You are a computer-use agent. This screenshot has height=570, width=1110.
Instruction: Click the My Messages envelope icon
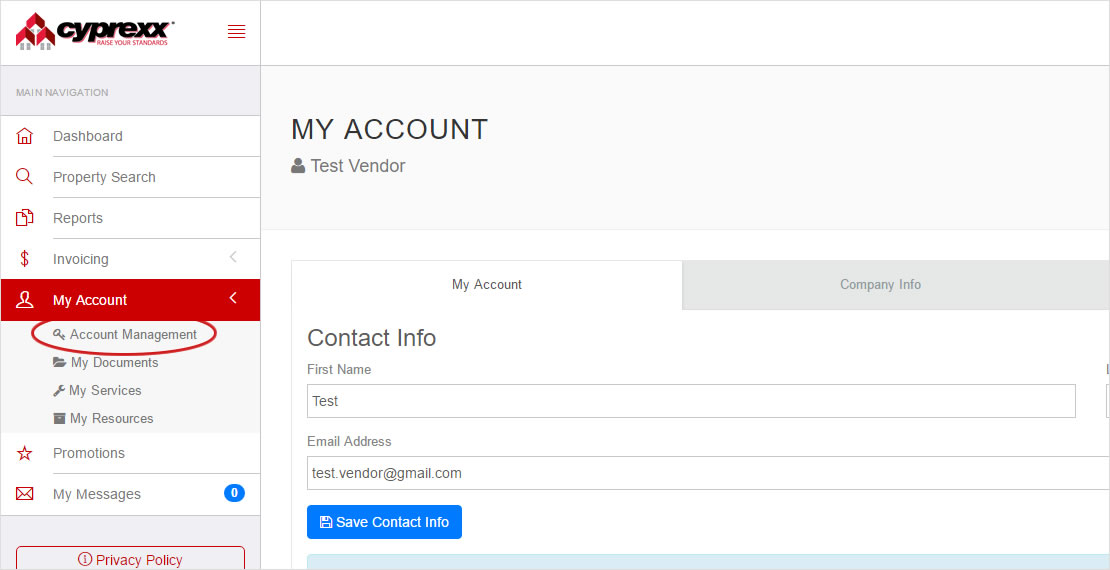pos(25,494)
